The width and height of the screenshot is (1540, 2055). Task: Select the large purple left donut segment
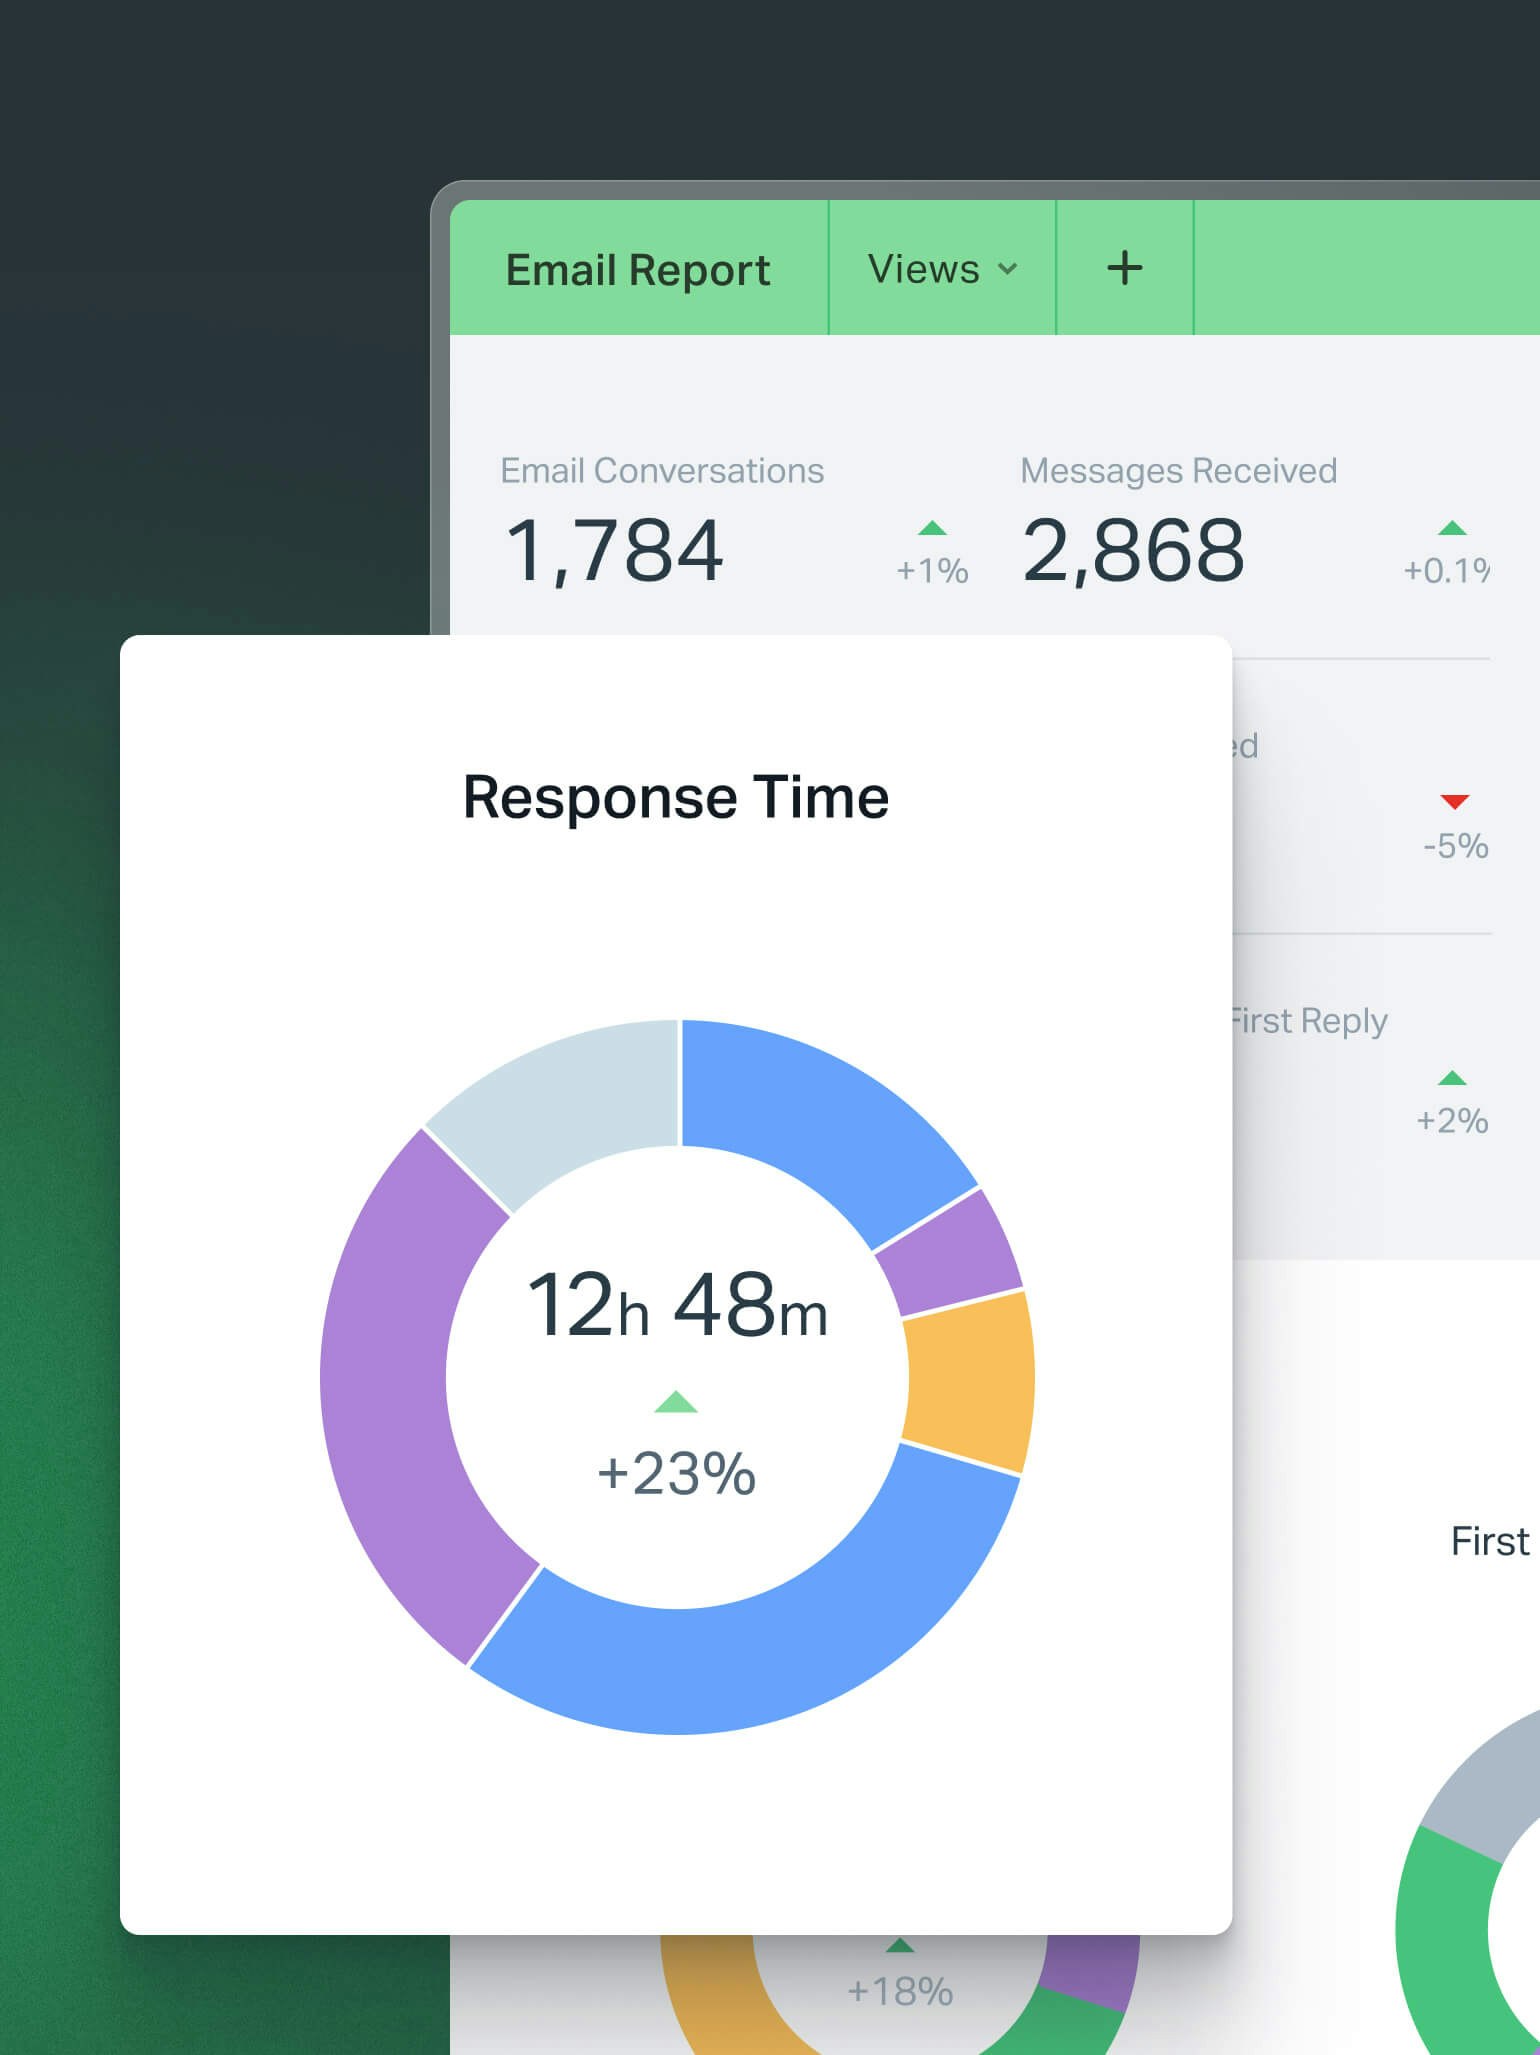click(x=400, y=1390)
